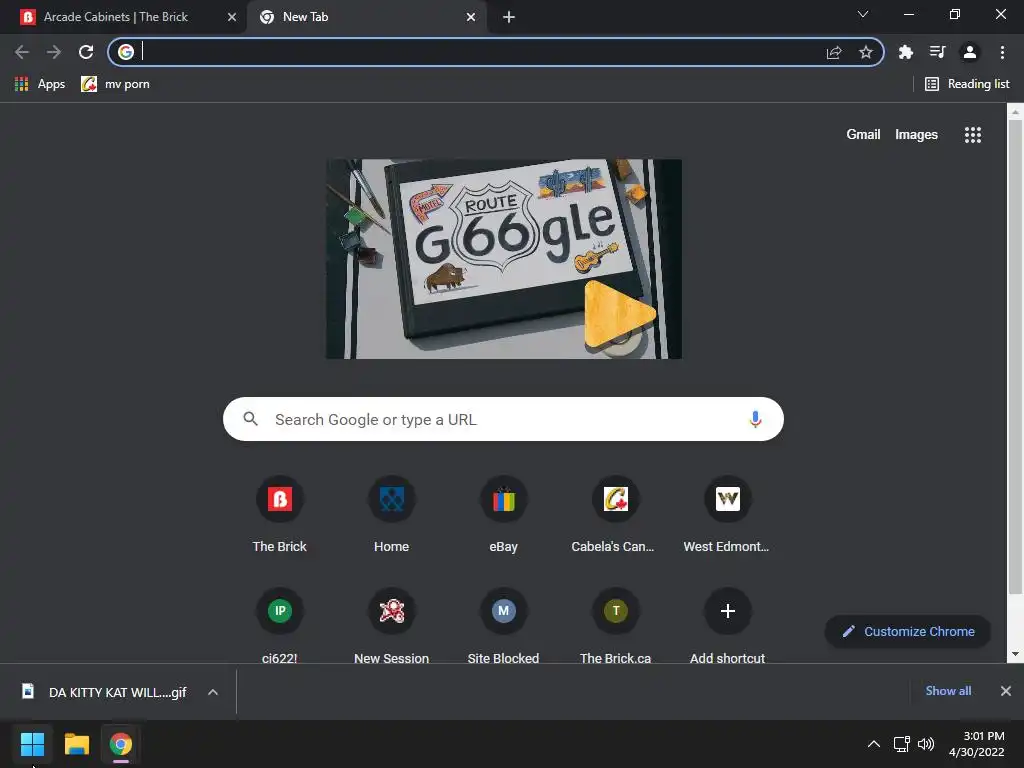This screenshot has height=768, width=1024.
Task: Share this page via address bar icon
Action: [x=834, y=52]
